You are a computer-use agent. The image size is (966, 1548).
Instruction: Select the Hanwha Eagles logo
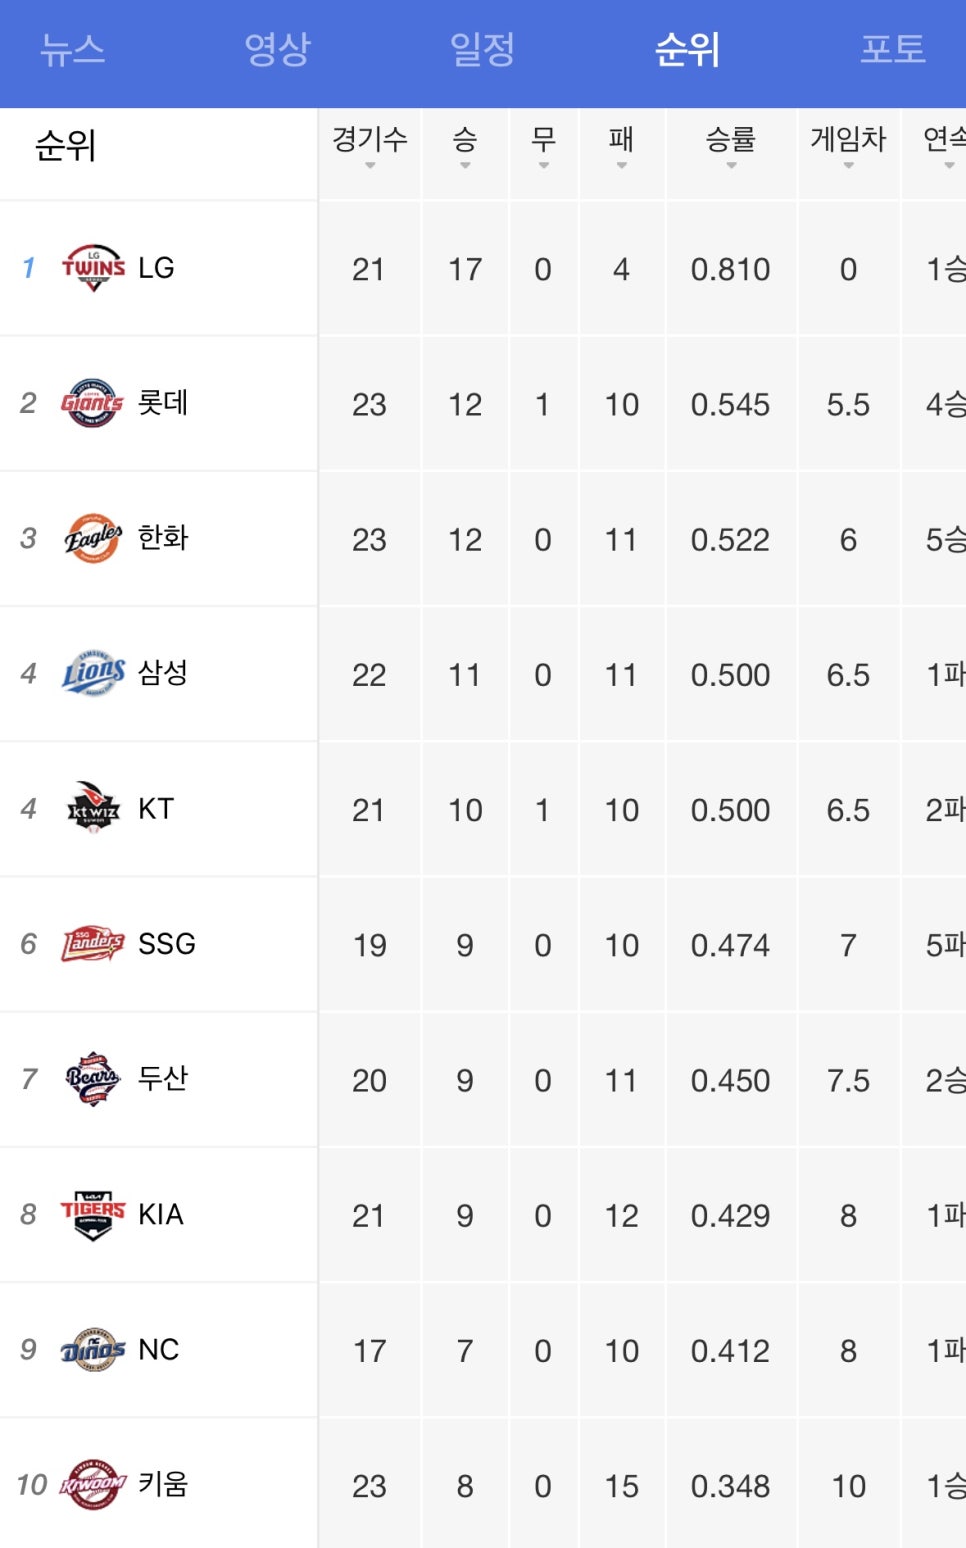point(93,538)
